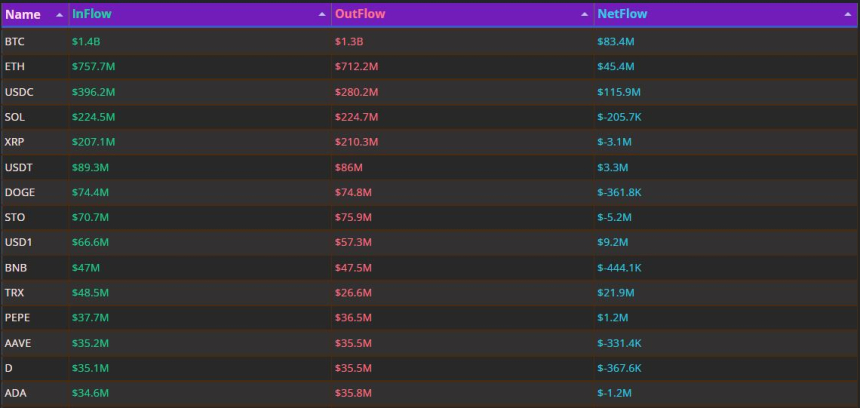The width and height of the screenshot is (860, 408).
Task: Click the STO InFlow value $70.7M
Action: click(x=91, y=217)
